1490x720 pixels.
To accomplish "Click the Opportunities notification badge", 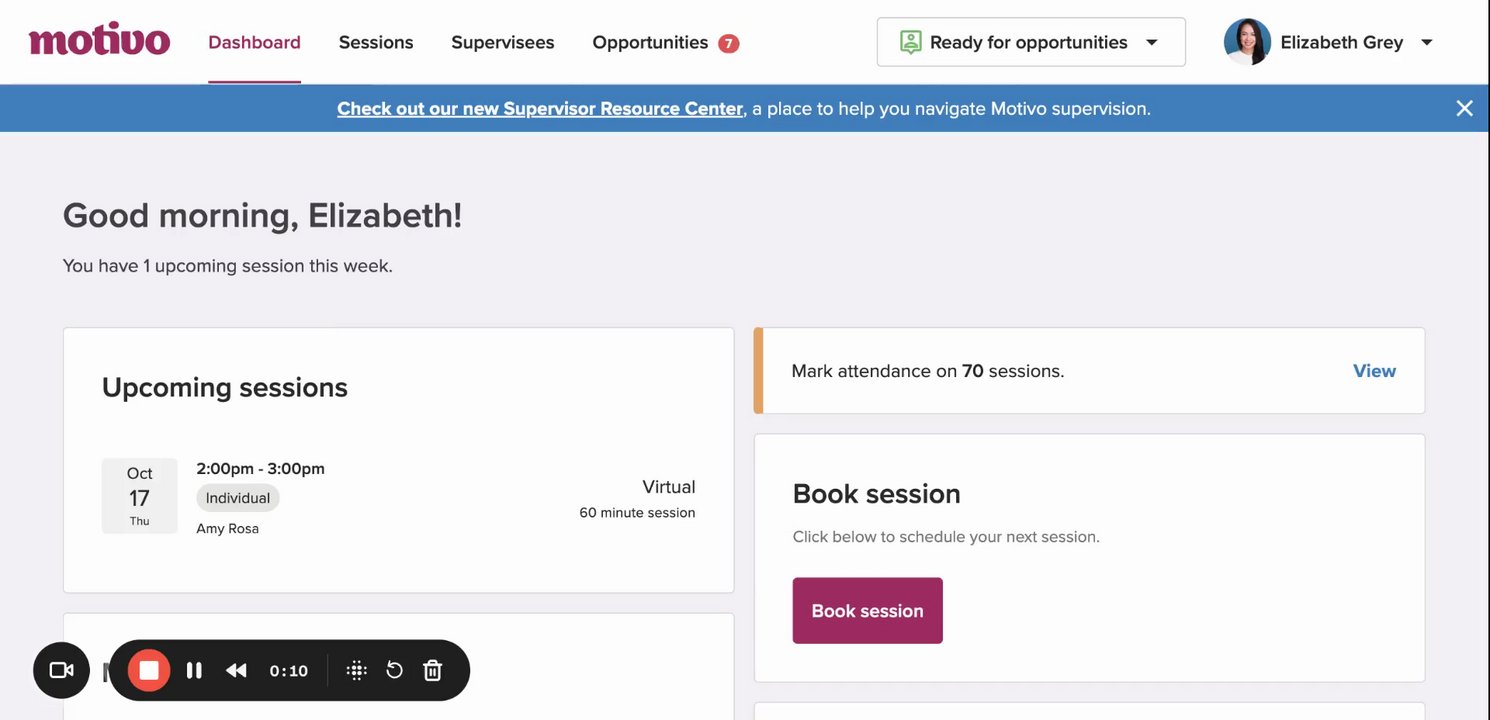I will click(729, 43).
